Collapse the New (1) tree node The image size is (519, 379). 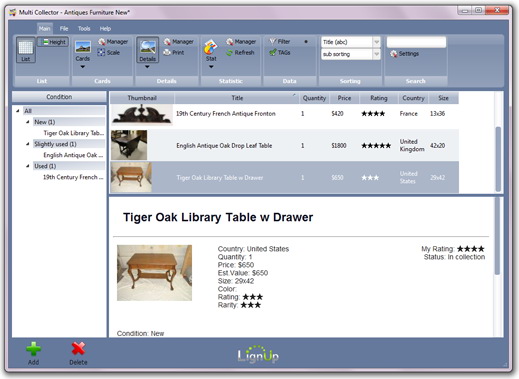coord(28,122)
